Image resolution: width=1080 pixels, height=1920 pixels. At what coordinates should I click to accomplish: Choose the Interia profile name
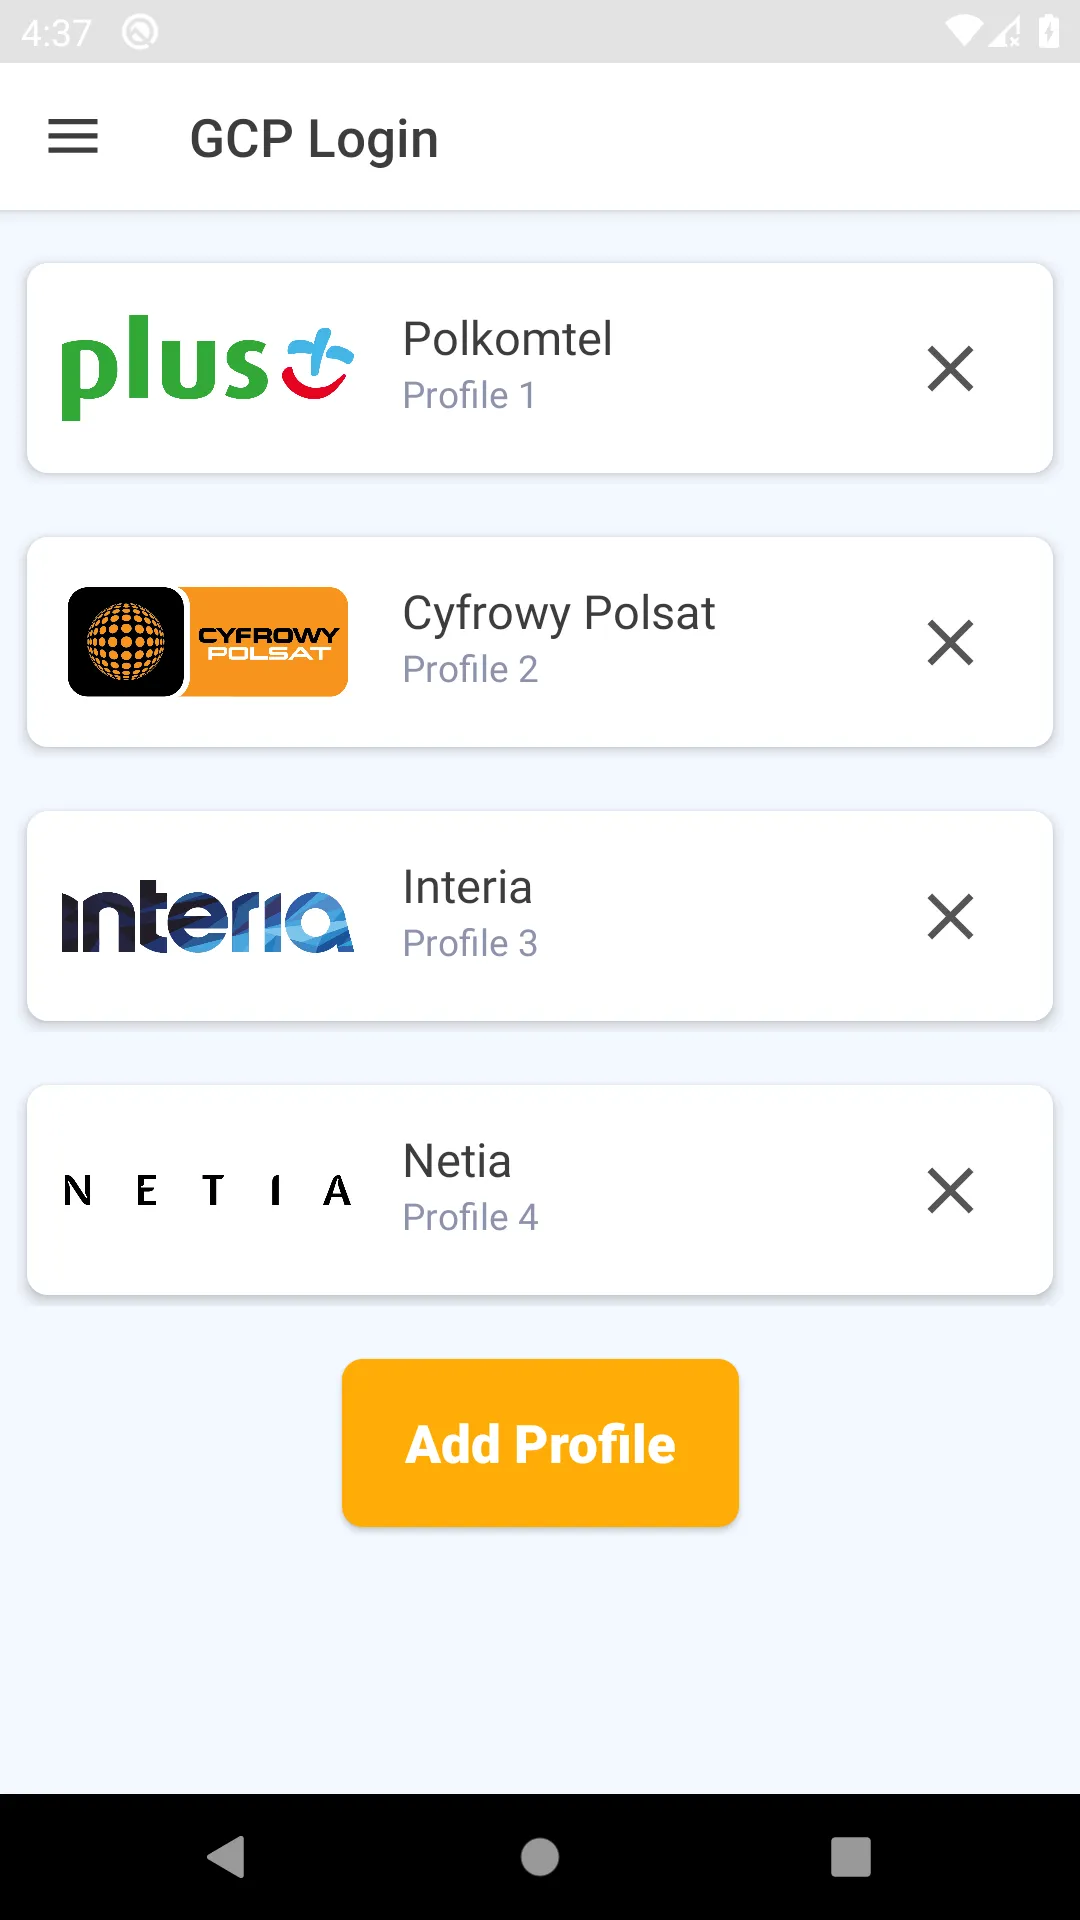[x=467, y=887]
